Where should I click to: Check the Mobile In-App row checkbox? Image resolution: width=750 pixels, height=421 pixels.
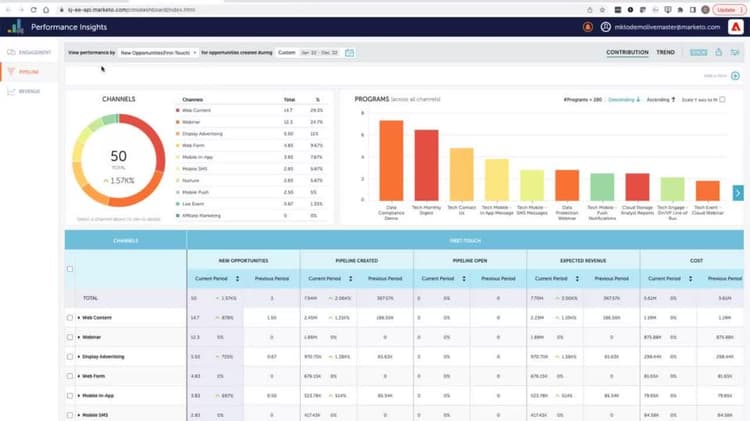[x=70, y=396]
